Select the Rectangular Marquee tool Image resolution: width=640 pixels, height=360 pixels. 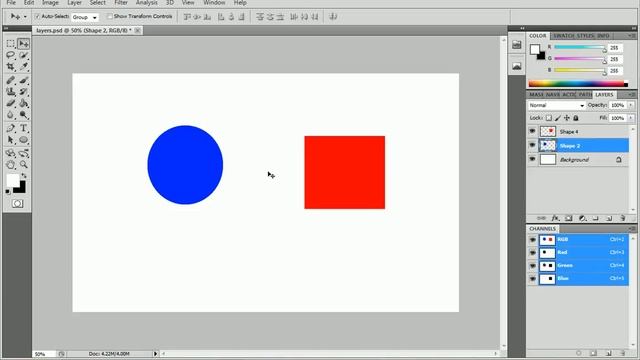tap(11, 43)
